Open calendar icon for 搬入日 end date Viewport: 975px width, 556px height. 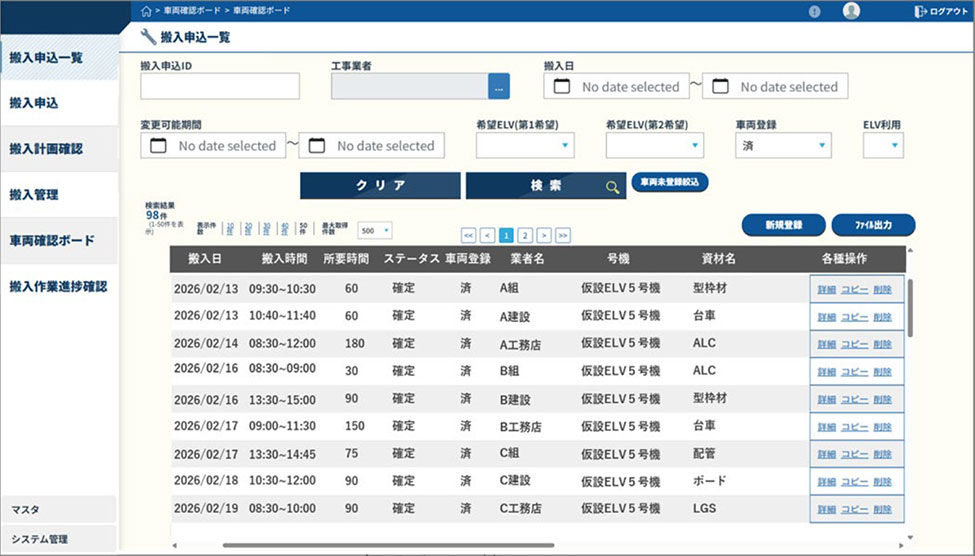pyautogui.click(x=720, y=86)
